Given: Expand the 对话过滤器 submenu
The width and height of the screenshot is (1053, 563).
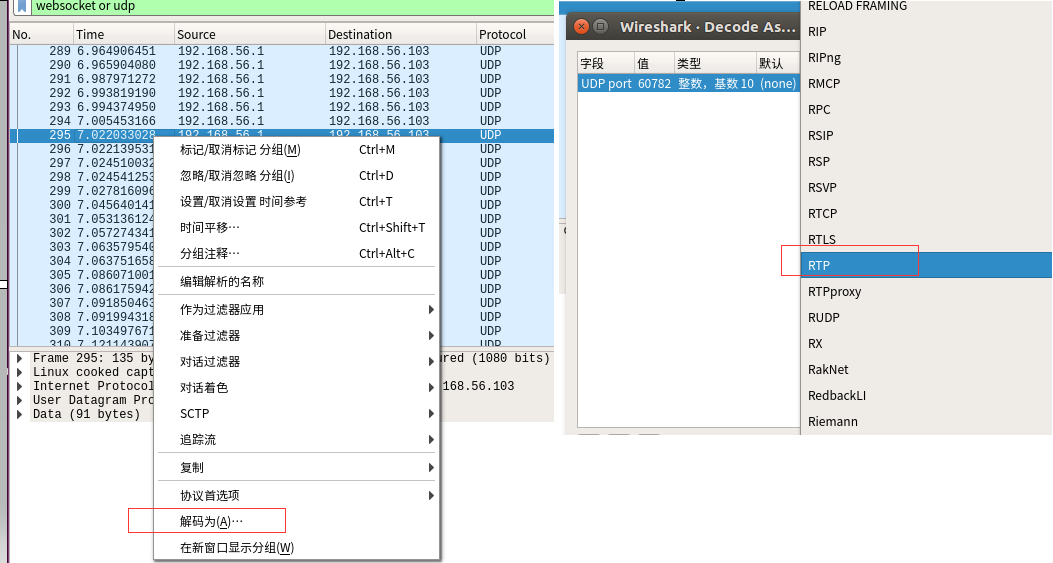Looking at the screenshot, I should click(x=297, y=361).
